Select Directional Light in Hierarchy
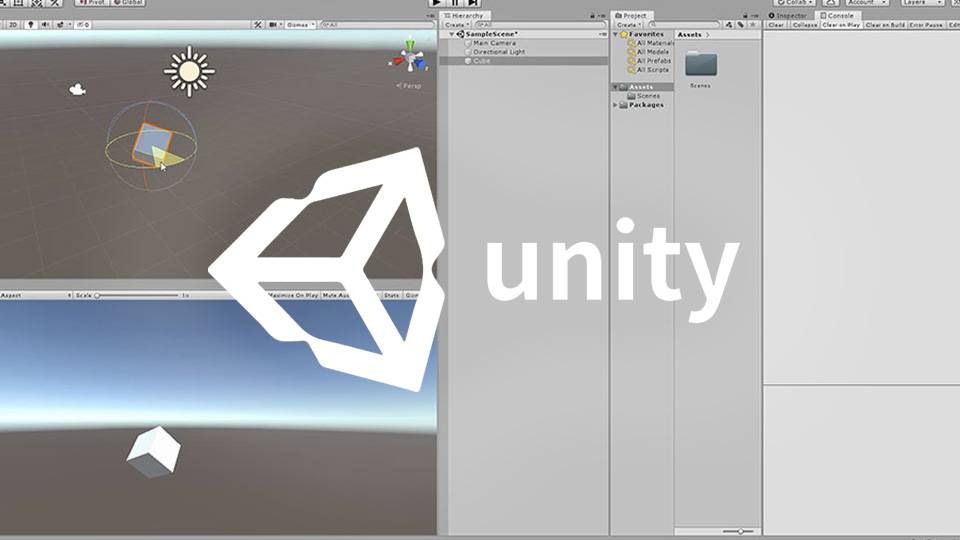The image size is (960, 540). (x=499, y=52)
